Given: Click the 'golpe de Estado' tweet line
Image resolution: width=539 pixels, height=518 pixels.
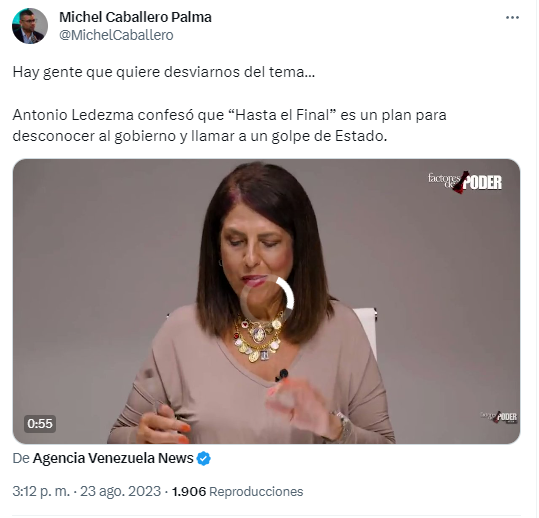Looking at the screenshot, I should (x=200, y=136).
